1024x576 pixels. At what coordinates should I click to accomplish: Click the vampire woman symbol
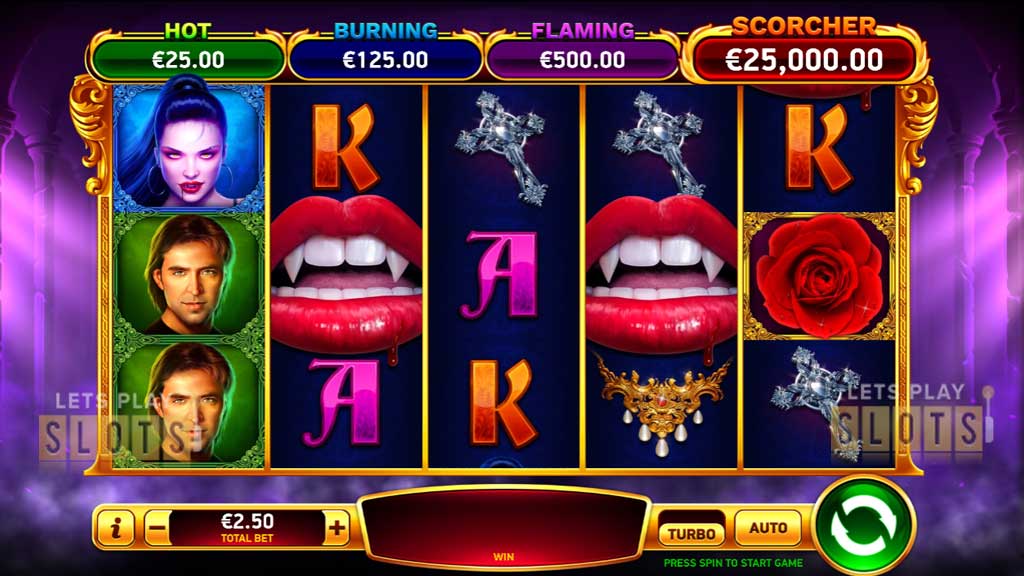(x=189, y=145)
